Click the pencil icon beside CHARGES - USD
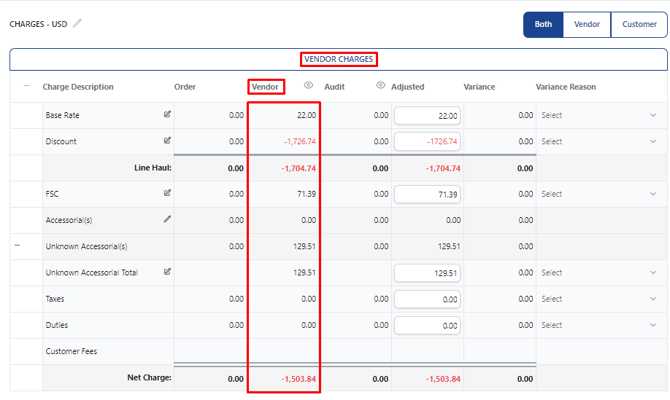The width and height of the screenshot is (670, 400). click(x=77, y=24)
